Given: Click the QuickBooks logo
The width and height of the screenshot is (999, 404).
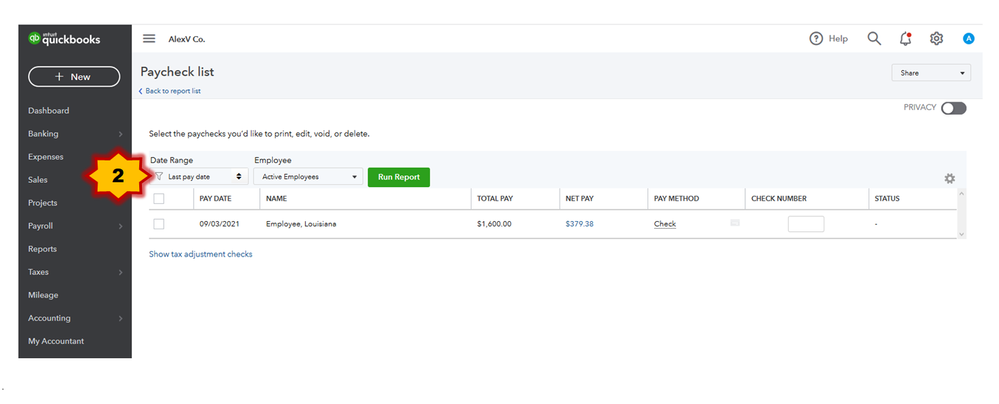Looking at the screenshot, I should pyautogui.click(x=64, y=40).
